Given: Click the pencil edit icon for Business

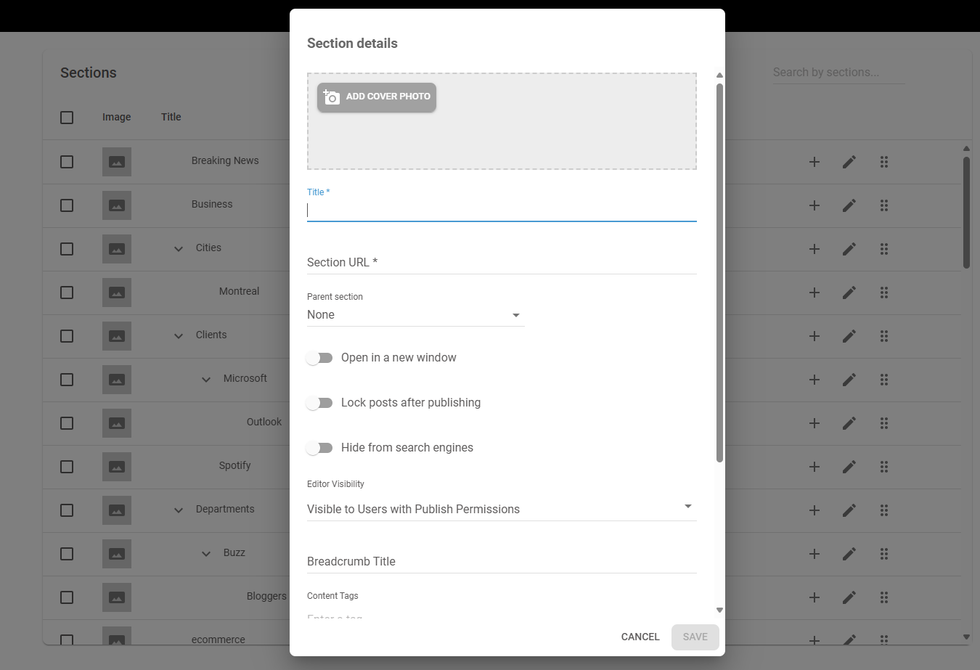Looking at the screenshot, I should point(849,206).
